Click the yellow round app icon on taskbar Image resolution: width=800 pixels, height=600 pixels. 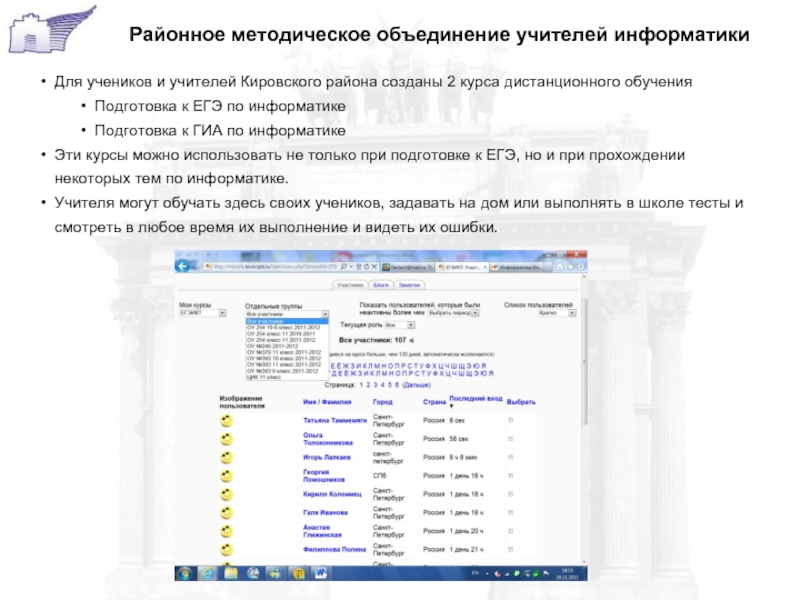[x=298, y=573]
